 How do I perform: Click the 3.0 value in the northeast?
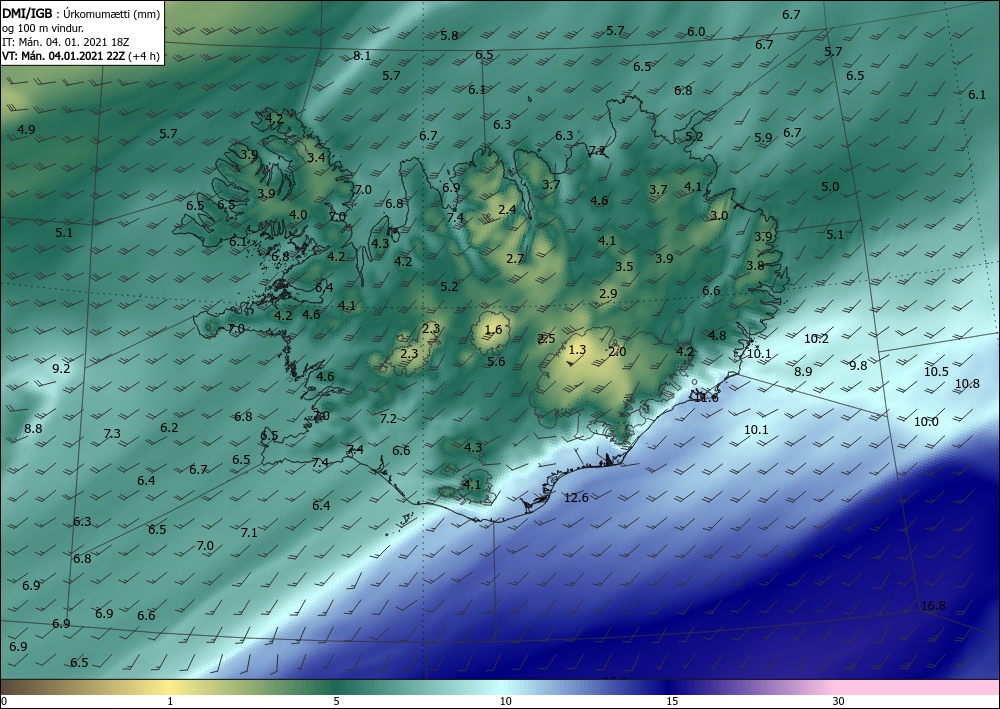[x=719, y=216]
